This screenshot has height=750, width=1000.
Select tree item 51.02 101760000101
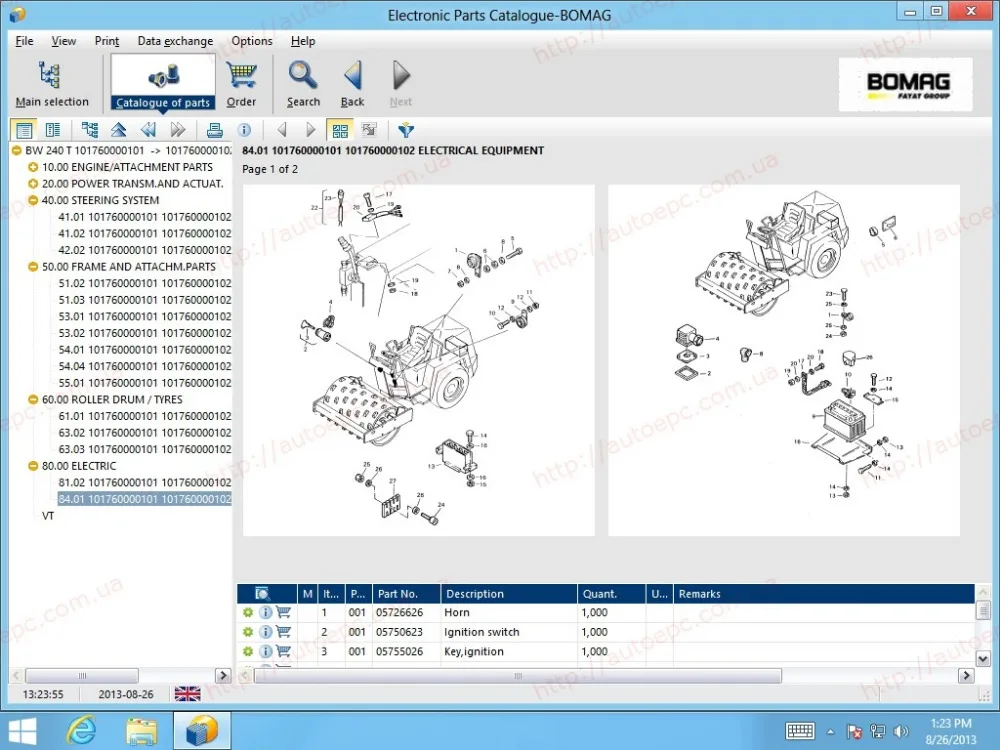click(145, 283)
